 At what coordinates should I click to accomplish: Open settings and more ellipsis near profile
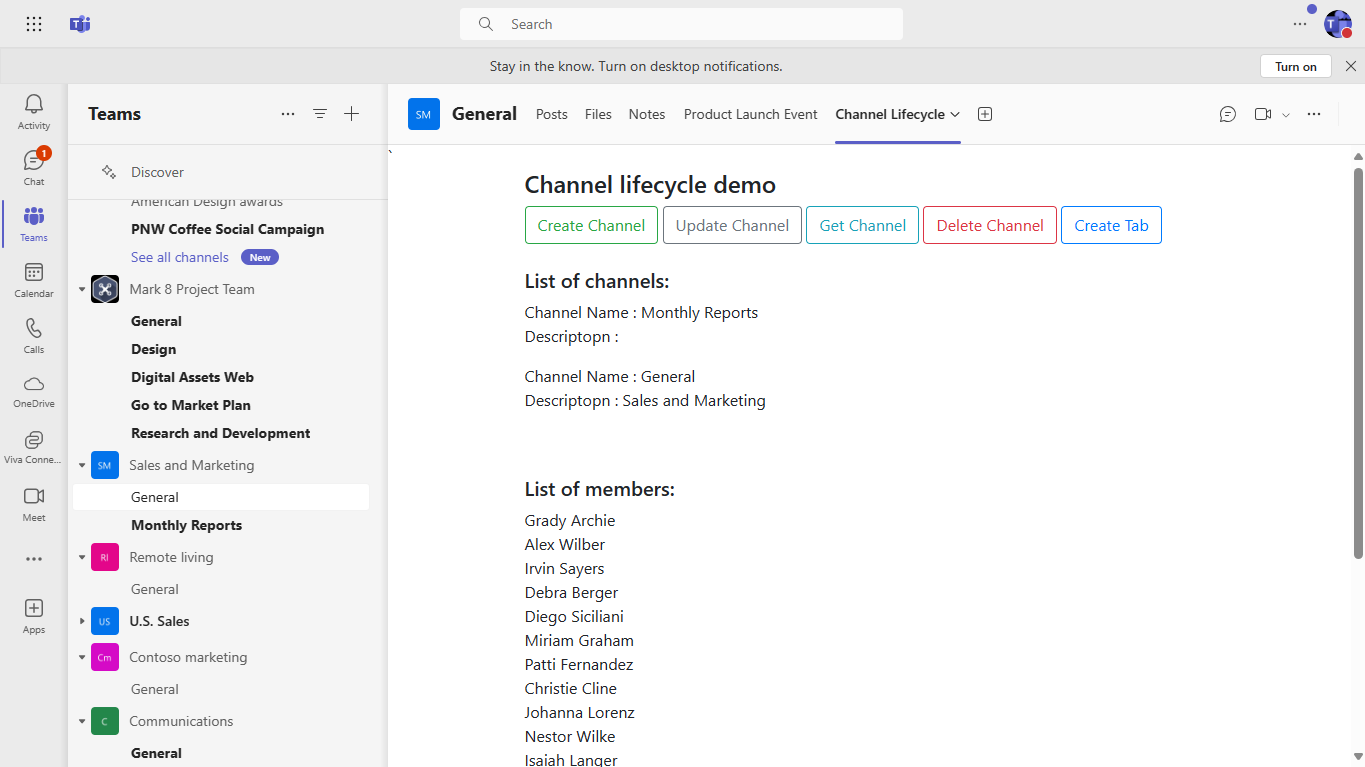click(x=1300, y=24)
